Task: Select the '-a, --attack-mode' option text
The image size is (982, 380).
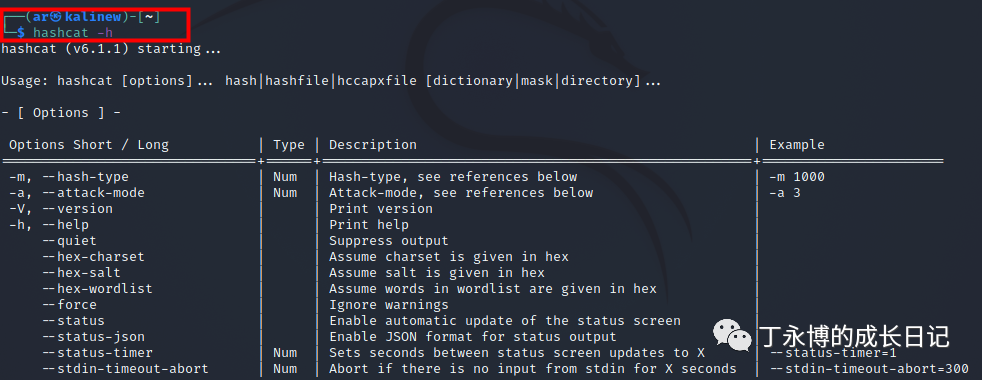Action: point(77,193)
